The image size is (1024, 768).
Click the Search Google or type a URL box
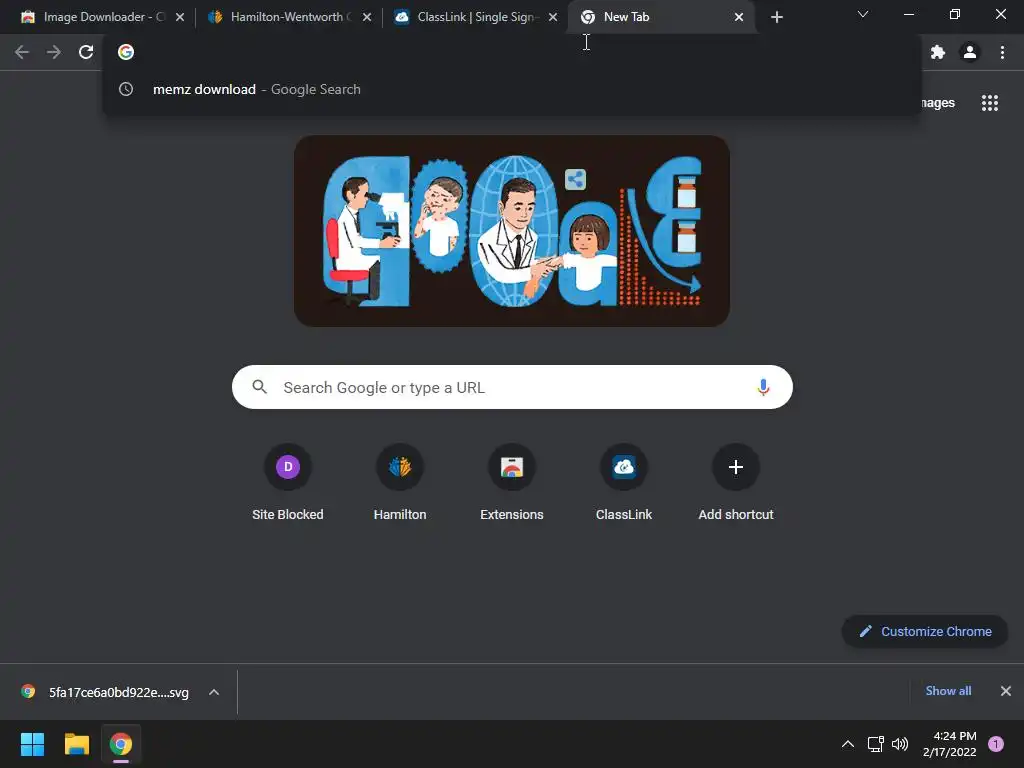512,387
